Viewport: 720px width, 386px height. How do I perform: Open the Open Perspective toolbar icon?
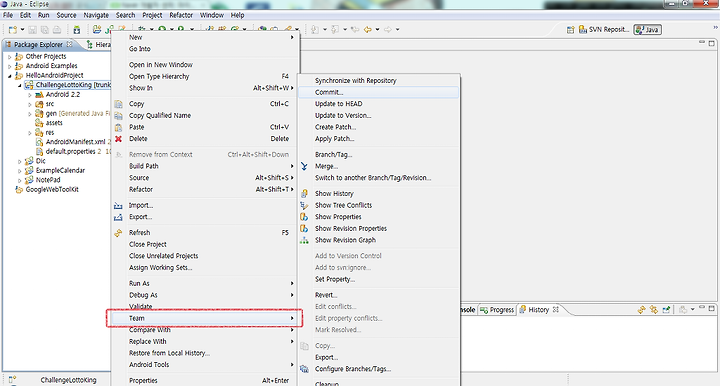570,30
